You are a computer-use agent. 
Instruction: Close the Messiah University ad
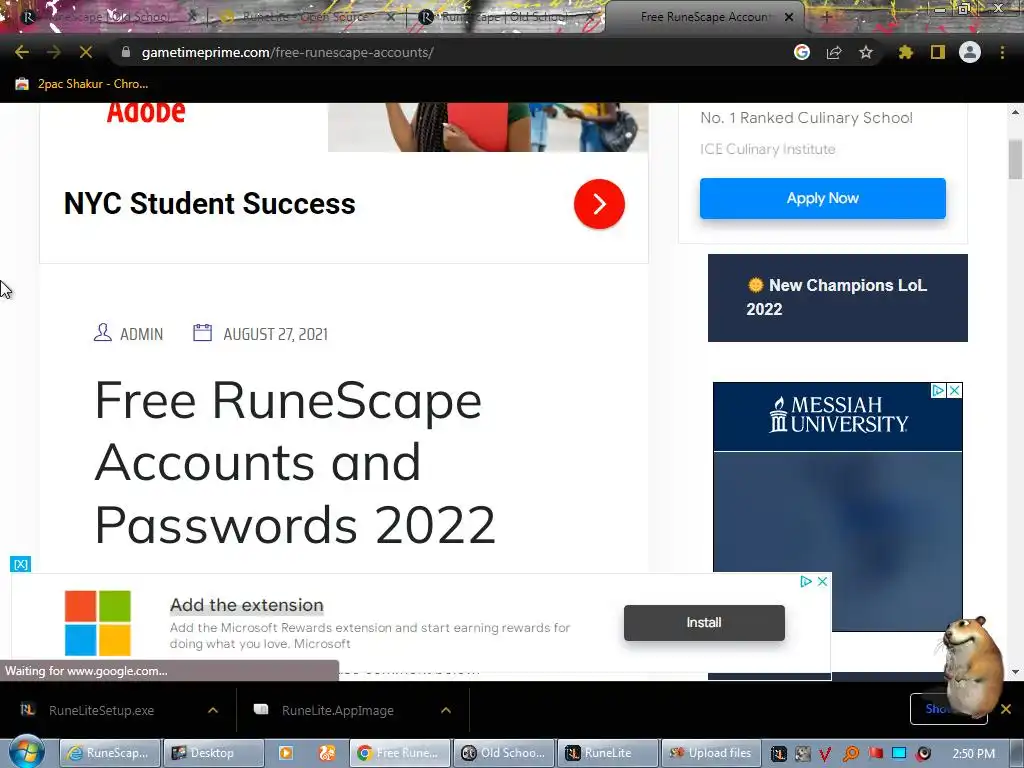(x=954, y=390)
